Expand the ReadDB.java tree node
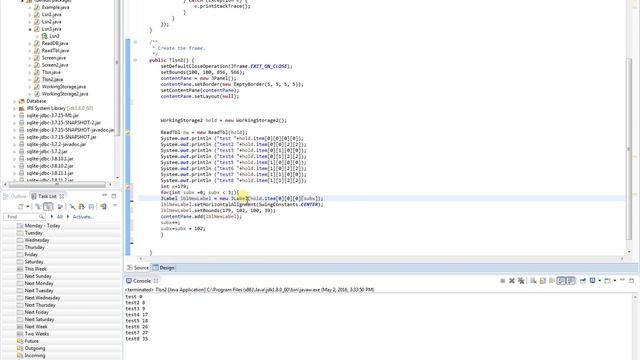The image size is (640, 360). coord(30,44)
